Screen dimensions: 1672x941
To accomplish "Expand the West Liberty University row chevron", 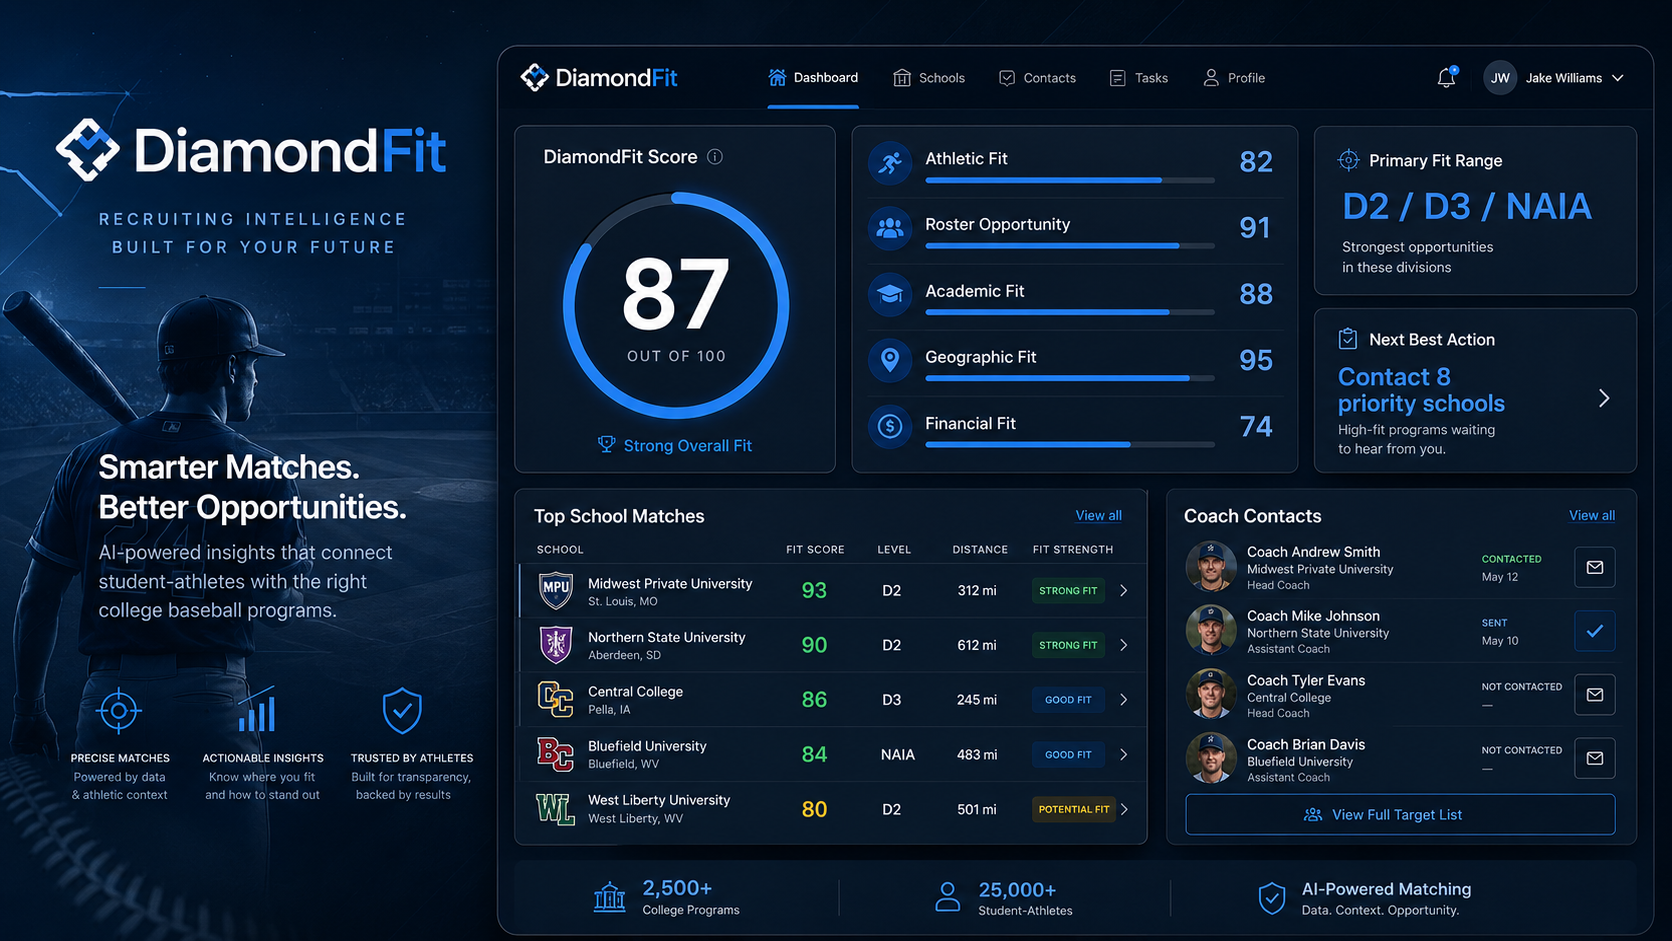I will [1124, 809].
